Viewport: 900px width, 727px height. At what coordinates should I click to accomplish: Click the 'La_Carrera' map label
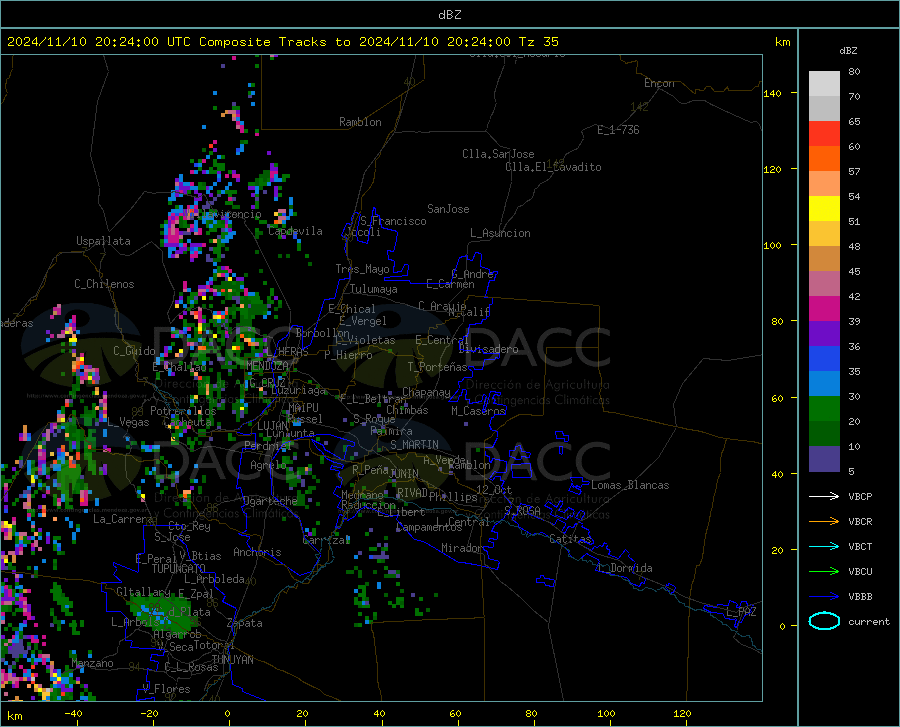click(x=123, y=519)
